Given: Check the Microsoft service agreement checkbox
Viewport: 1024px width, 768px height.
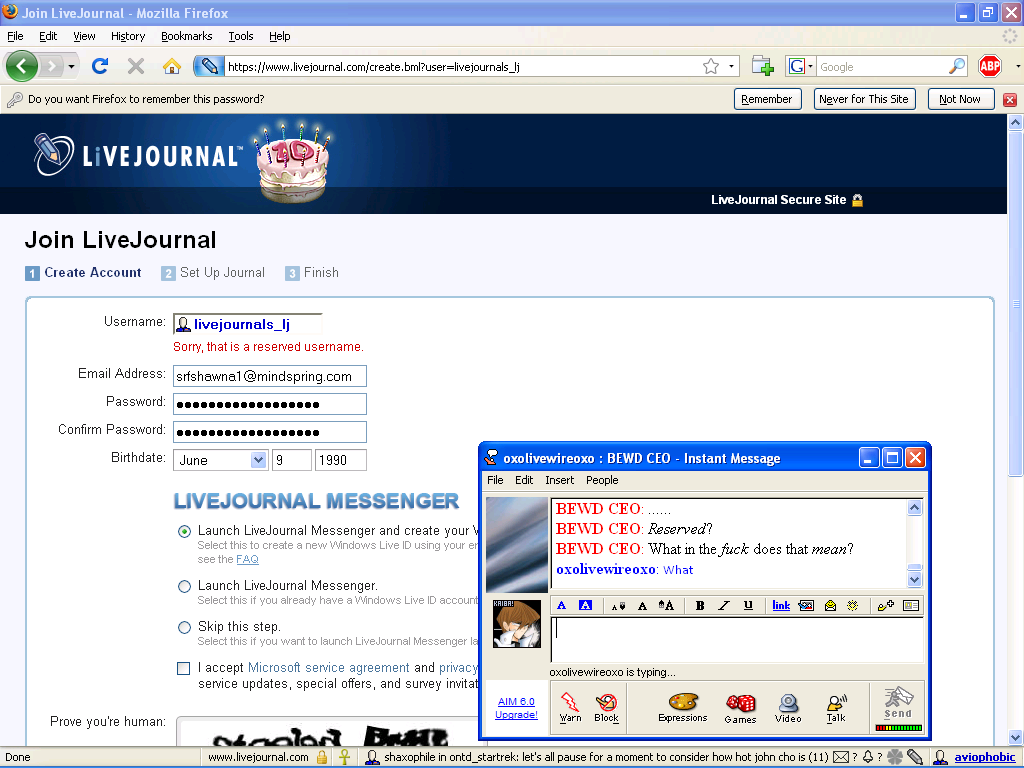Looking at the screenshot, I should click(184, 668).
